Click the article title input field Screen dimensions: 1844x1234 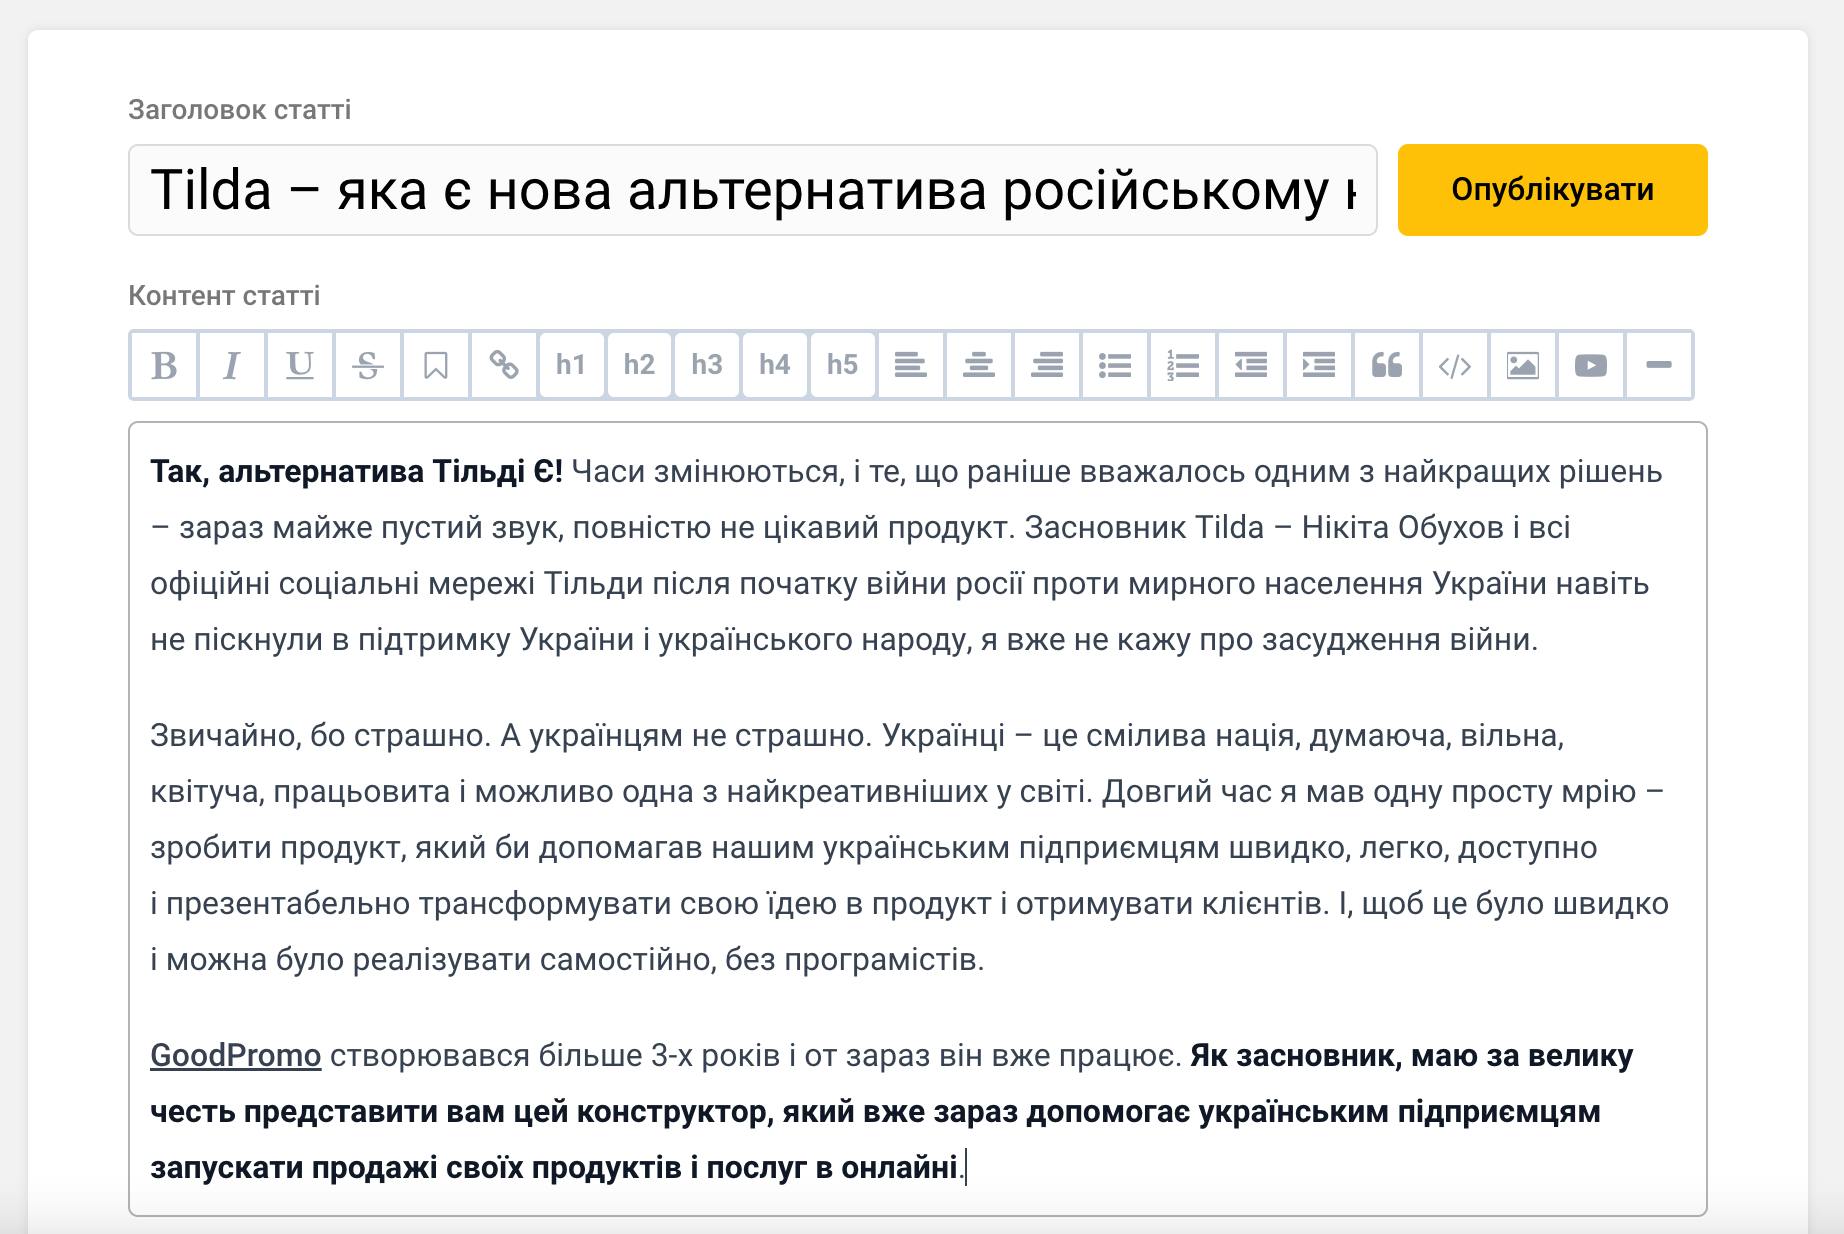coord(752,190)
